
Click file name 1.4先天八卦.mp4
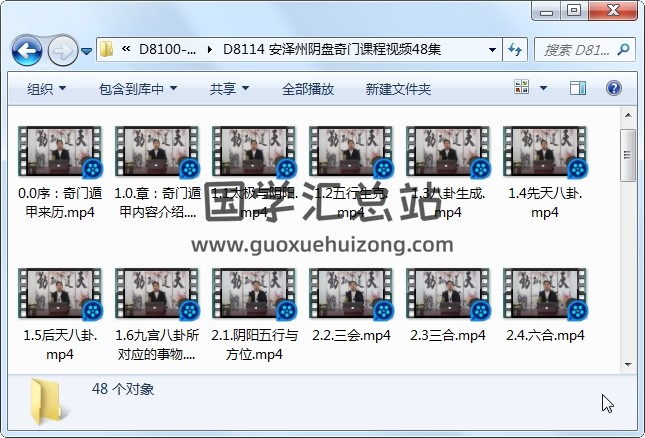pos(545,202)
